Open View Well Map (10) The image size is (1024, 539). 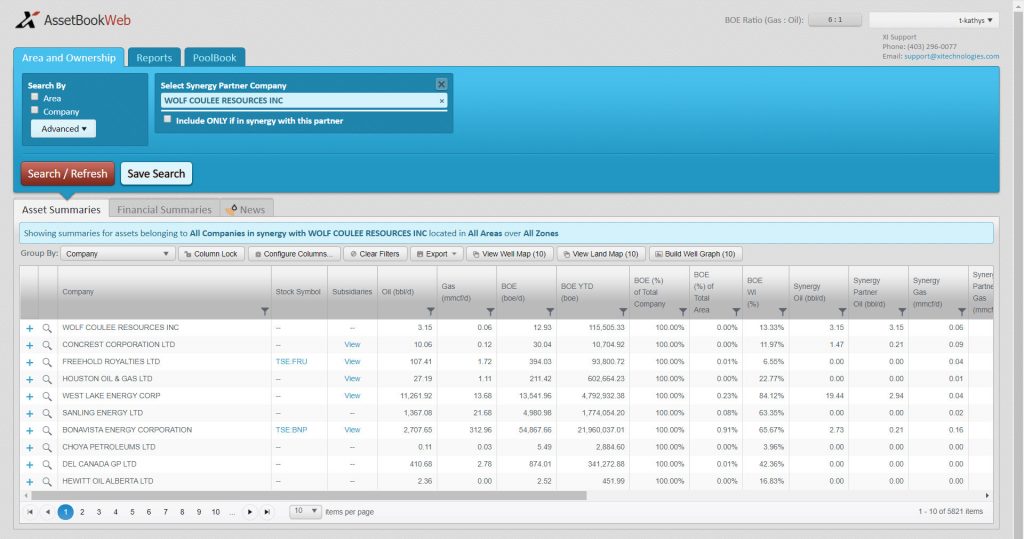[509, 253]
